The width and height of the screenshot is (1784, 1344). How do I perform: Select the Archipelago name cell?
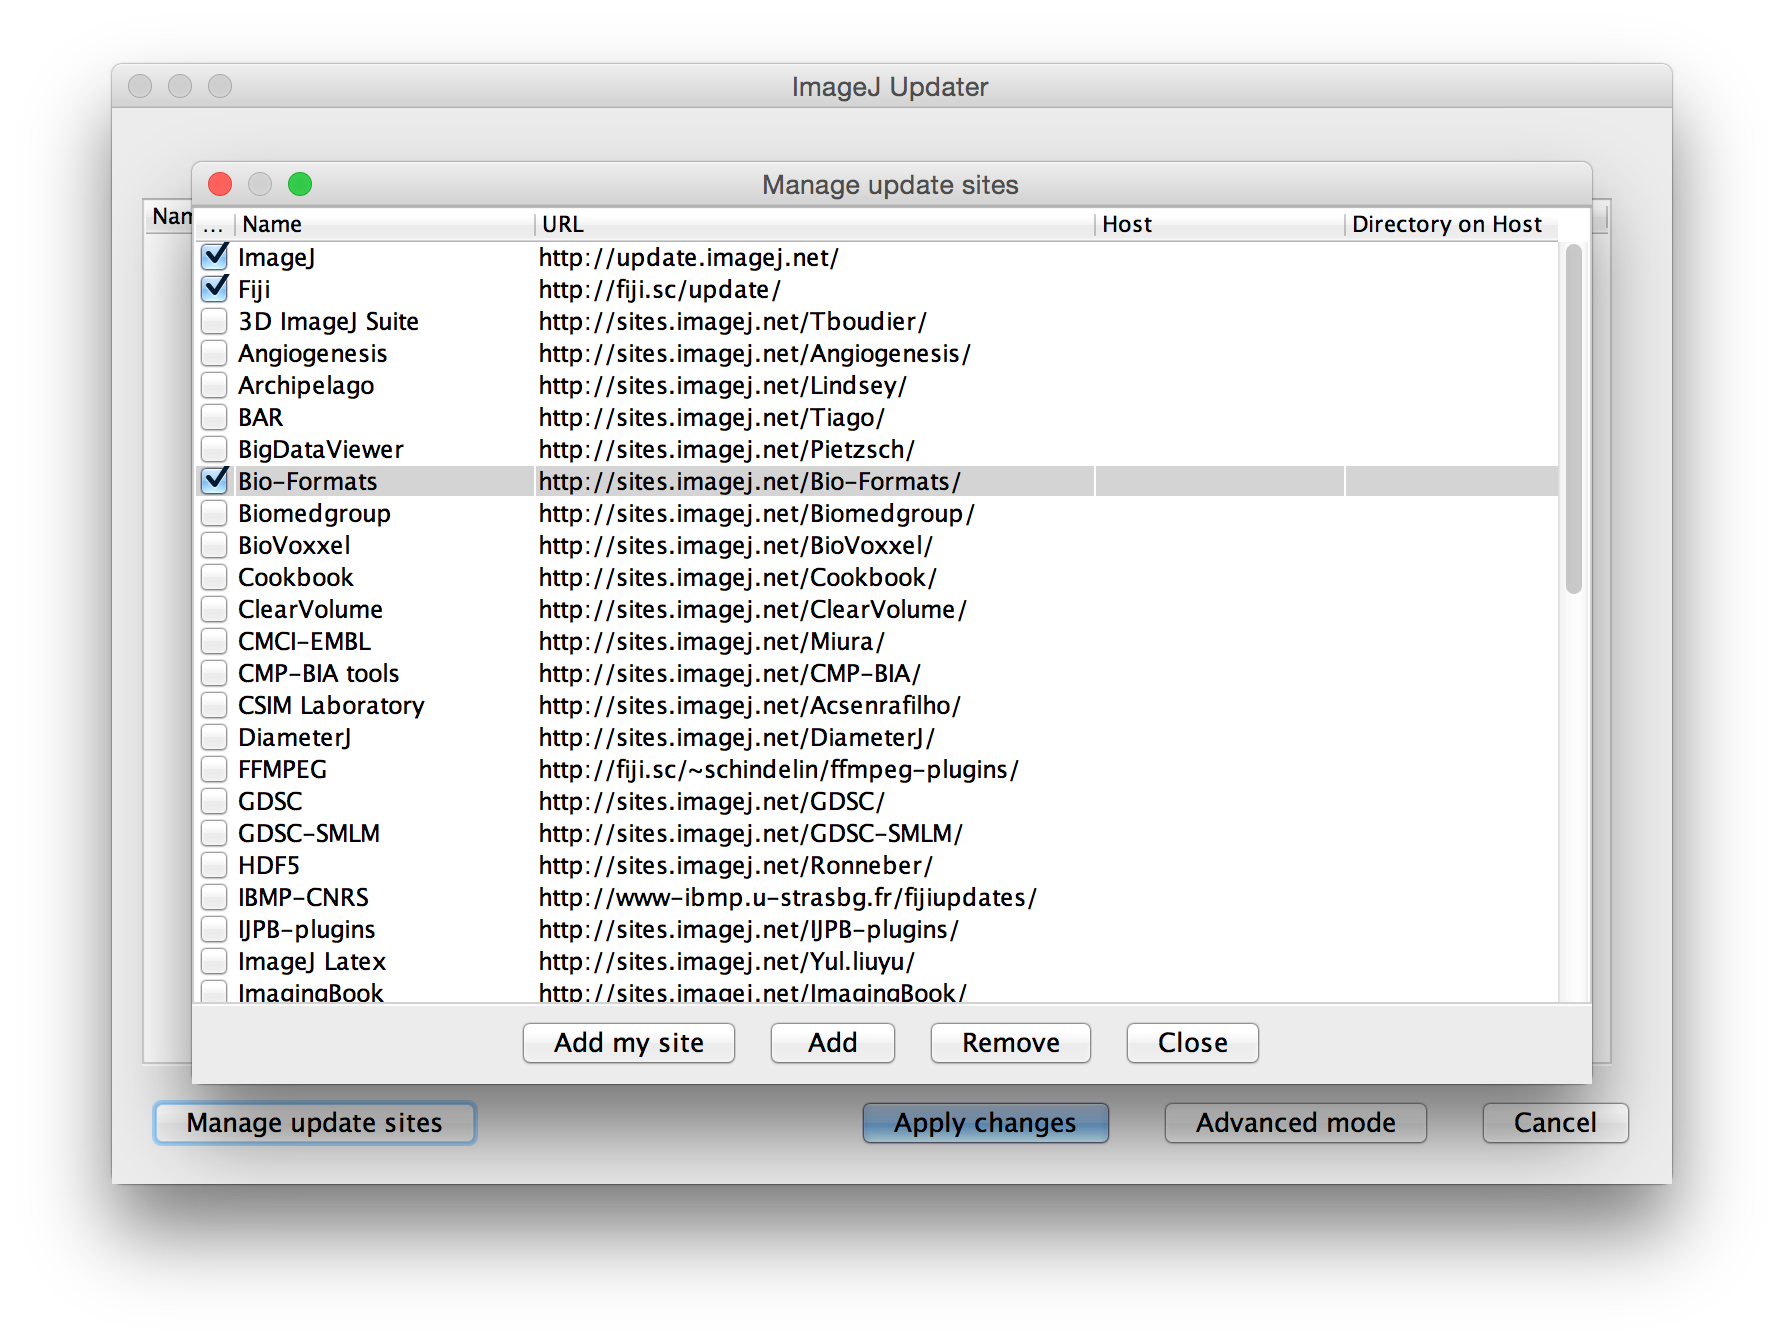click(x=384, y=385)
